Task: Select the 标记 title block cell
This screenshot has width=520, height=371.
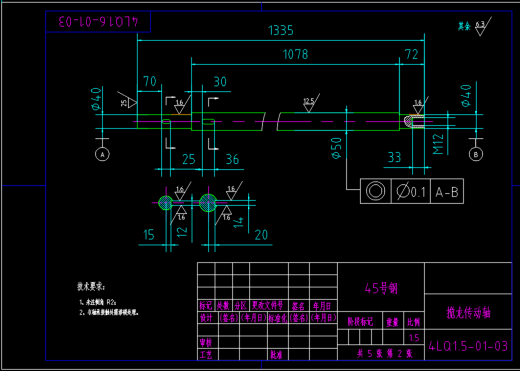Action: pos(206,306)
